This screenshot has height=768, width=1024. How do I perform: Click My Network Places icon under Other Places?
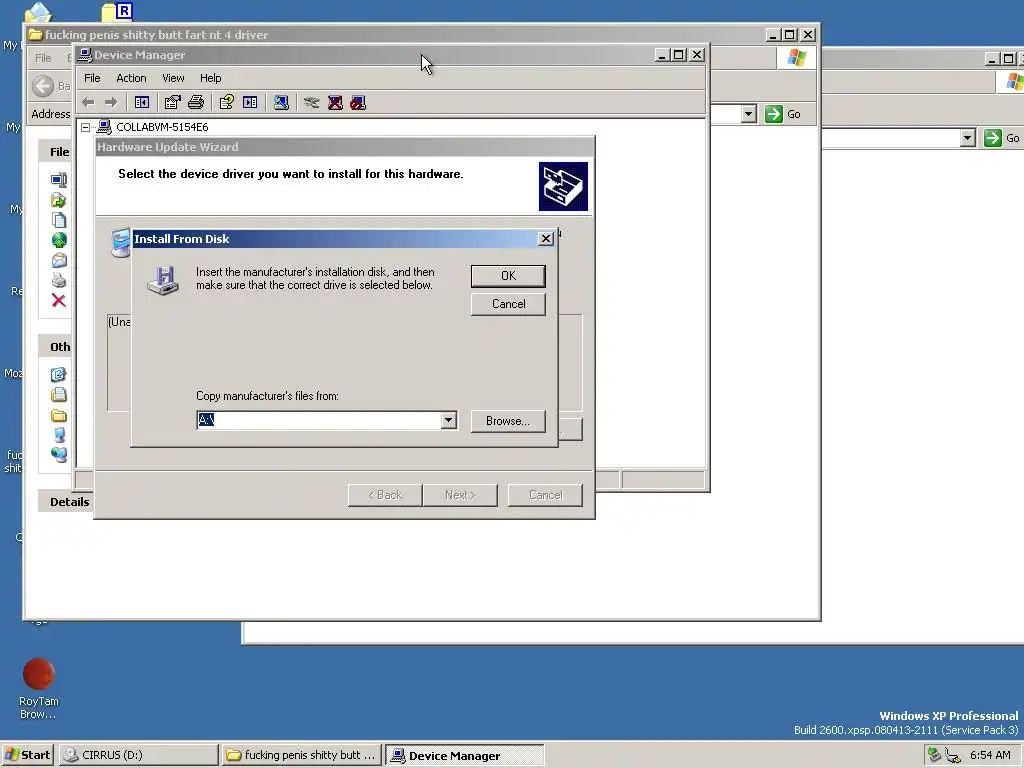coord(59,455)
